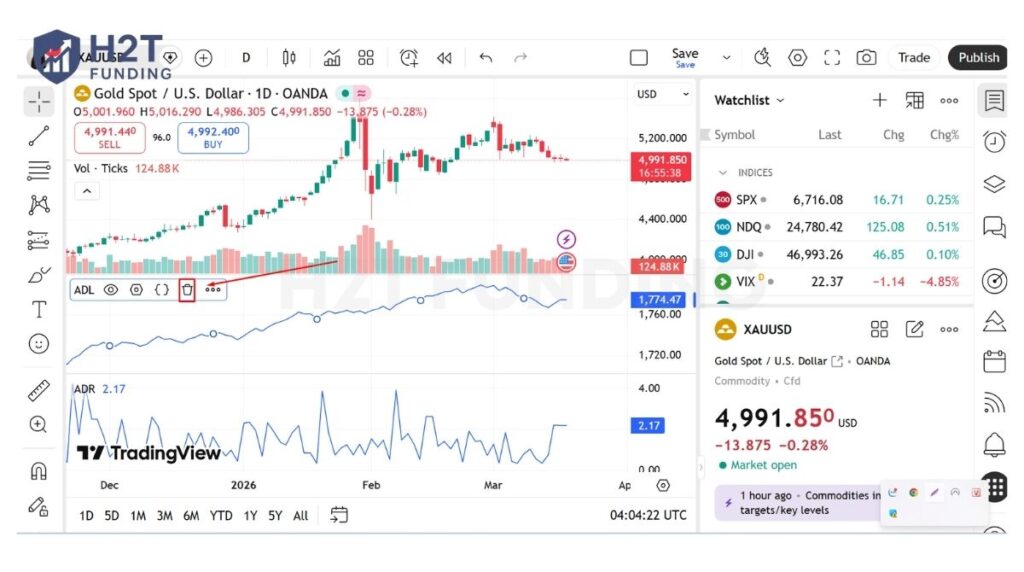The height and width of the screenshot is (572, 1024).
Task: Toggle the magnet mode icon
Action: [x=39, y=471]
